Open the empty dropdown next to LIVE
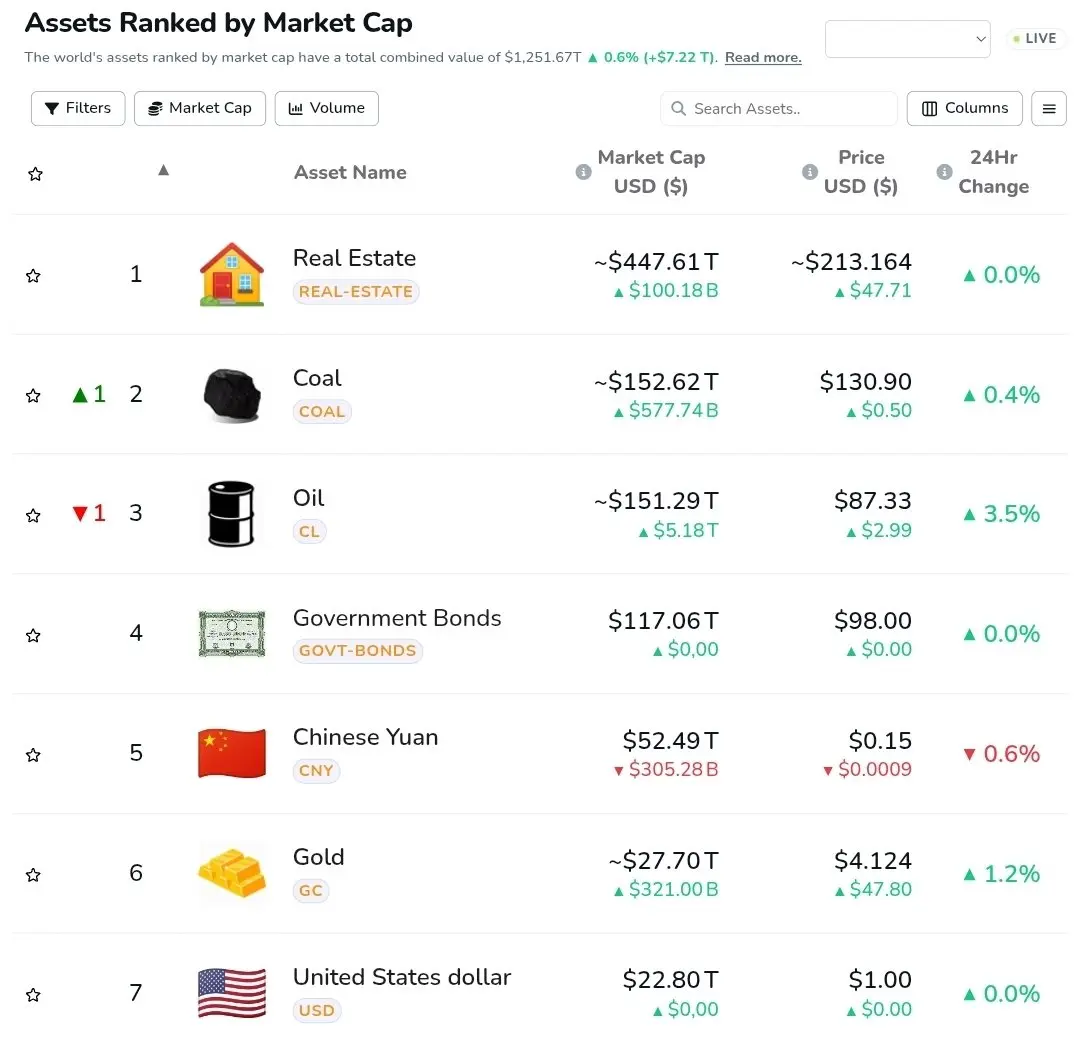The height and width of the screenshot is (1049, 1080). [907, 39]
